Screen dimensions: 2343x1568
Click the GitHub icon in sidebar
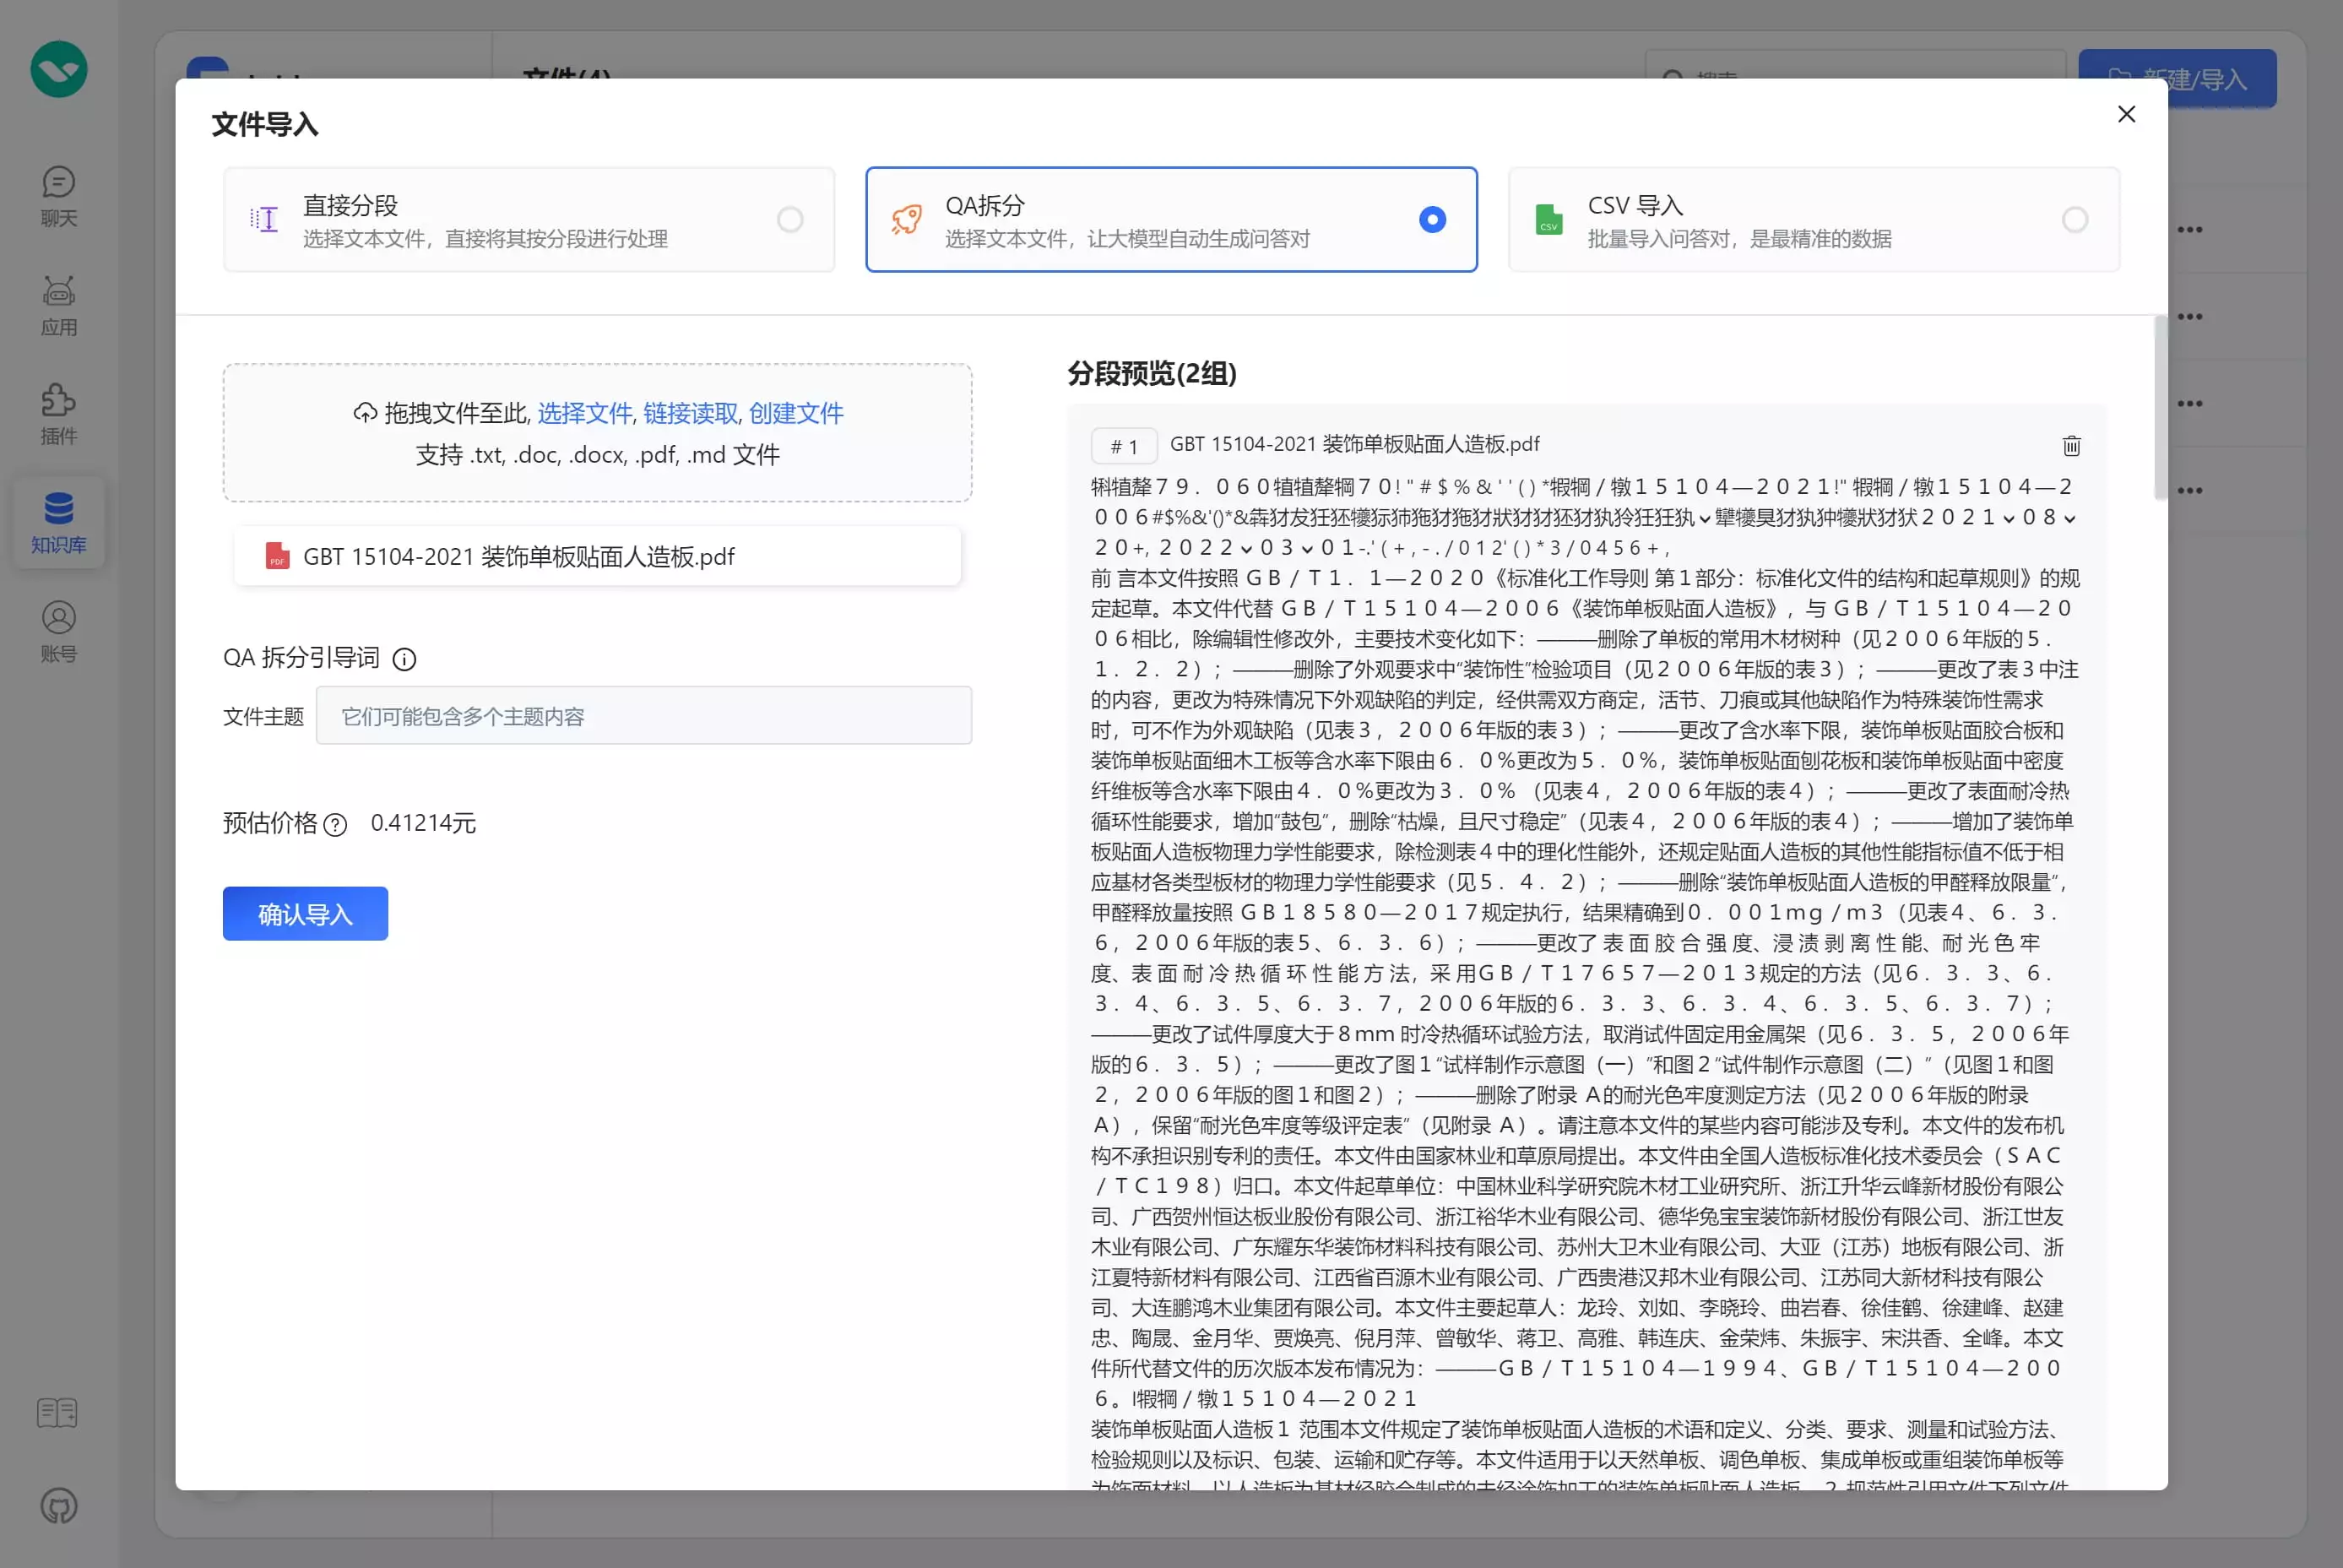(58, 1505)
